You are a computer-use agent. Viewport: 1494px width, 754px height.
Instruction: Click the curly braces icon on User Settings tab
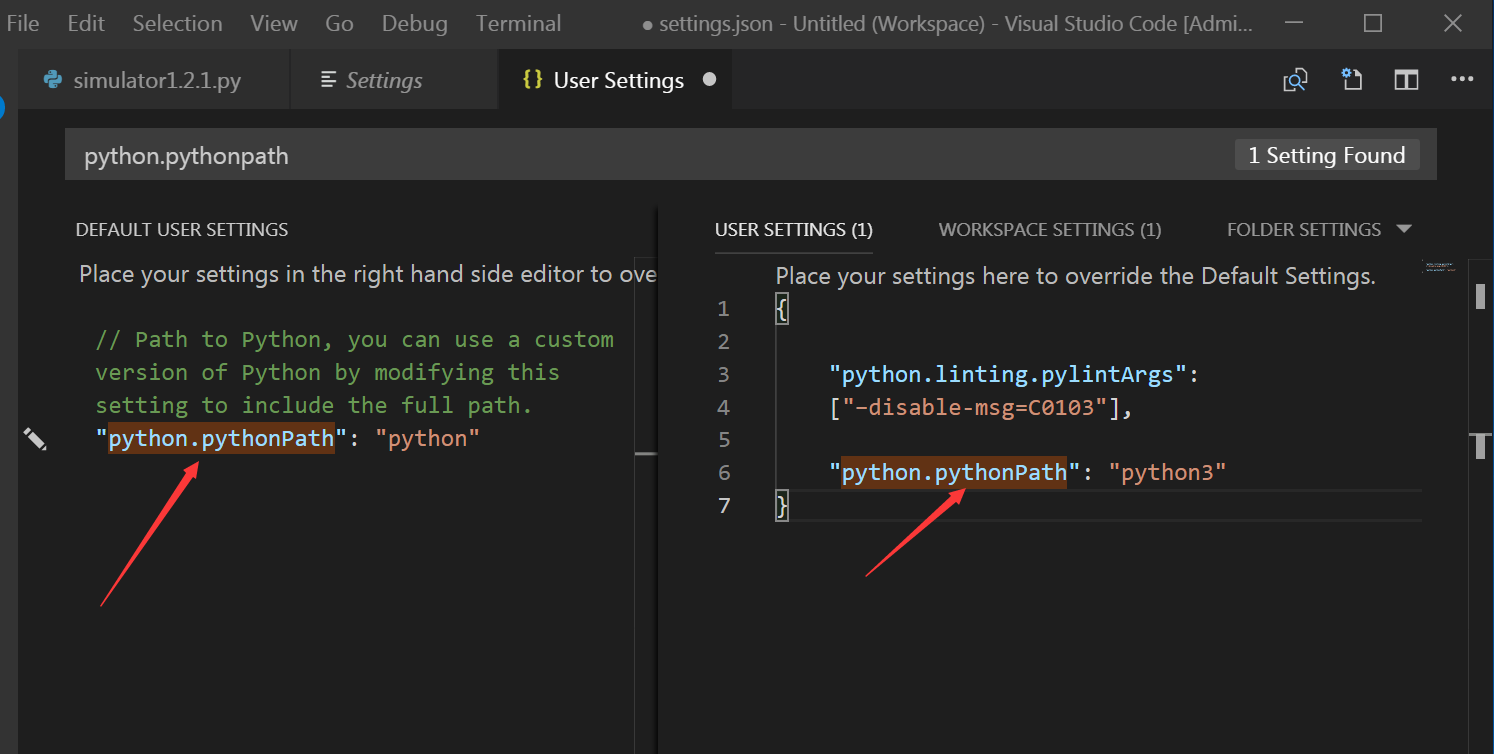pos(533,79)
